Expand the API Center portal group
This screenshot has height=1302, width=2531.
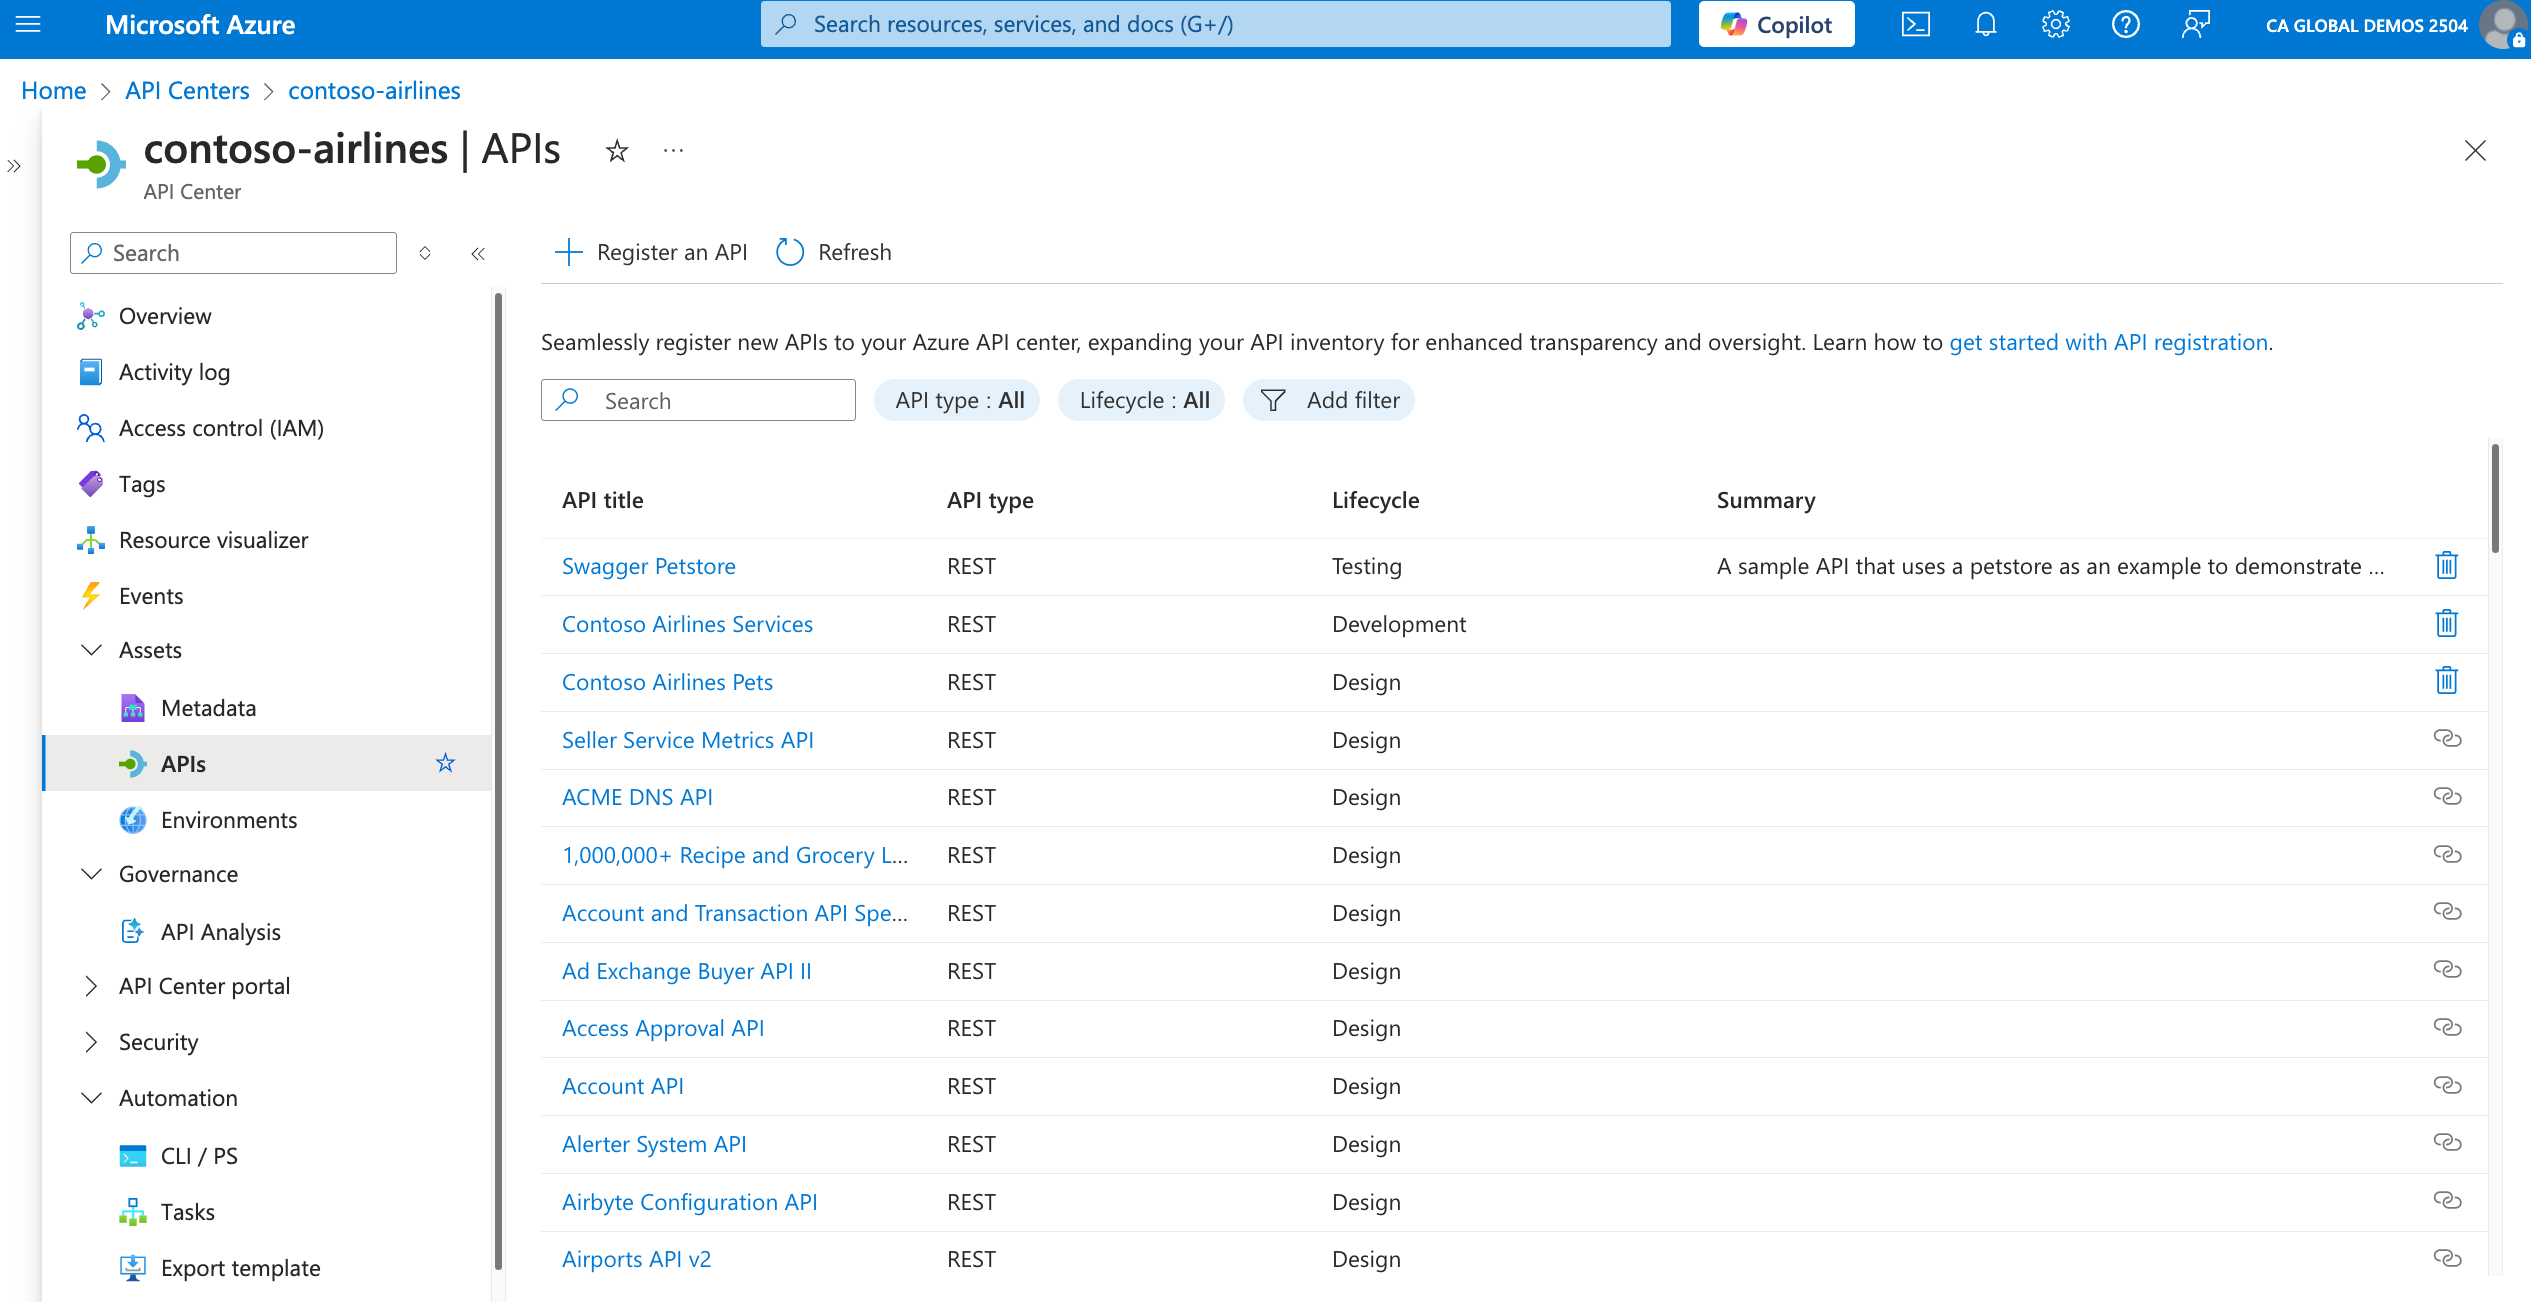tap(91, 986)
